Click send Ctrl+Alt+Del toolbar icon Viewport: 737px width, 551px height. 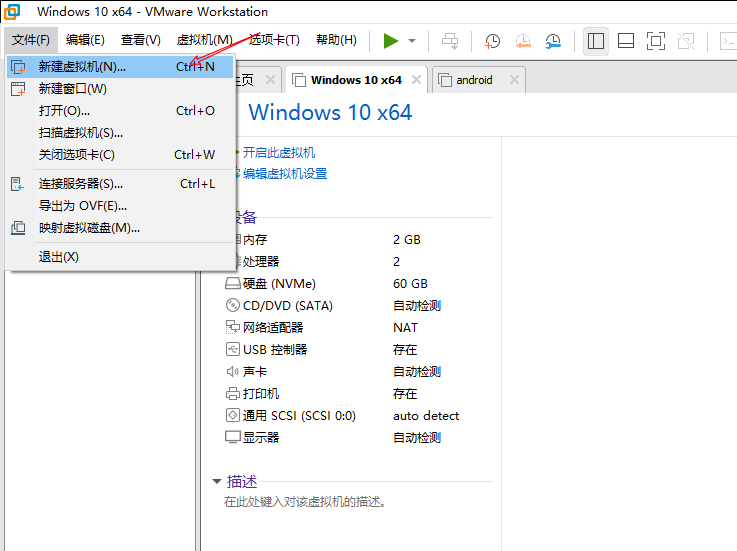[450, 41]
